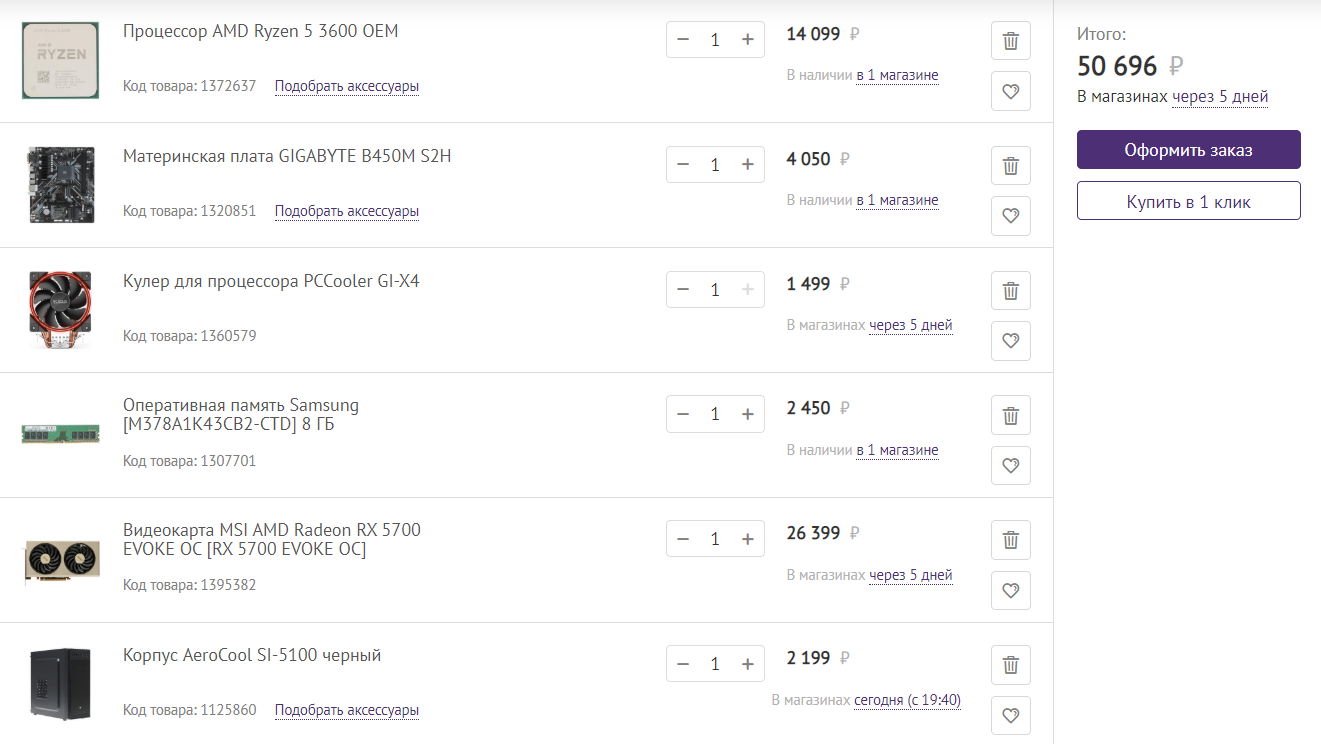Add GIGABYTE B450M S2H to favorites
The height and width of the screenshot is (744, 1321).
1010,216
